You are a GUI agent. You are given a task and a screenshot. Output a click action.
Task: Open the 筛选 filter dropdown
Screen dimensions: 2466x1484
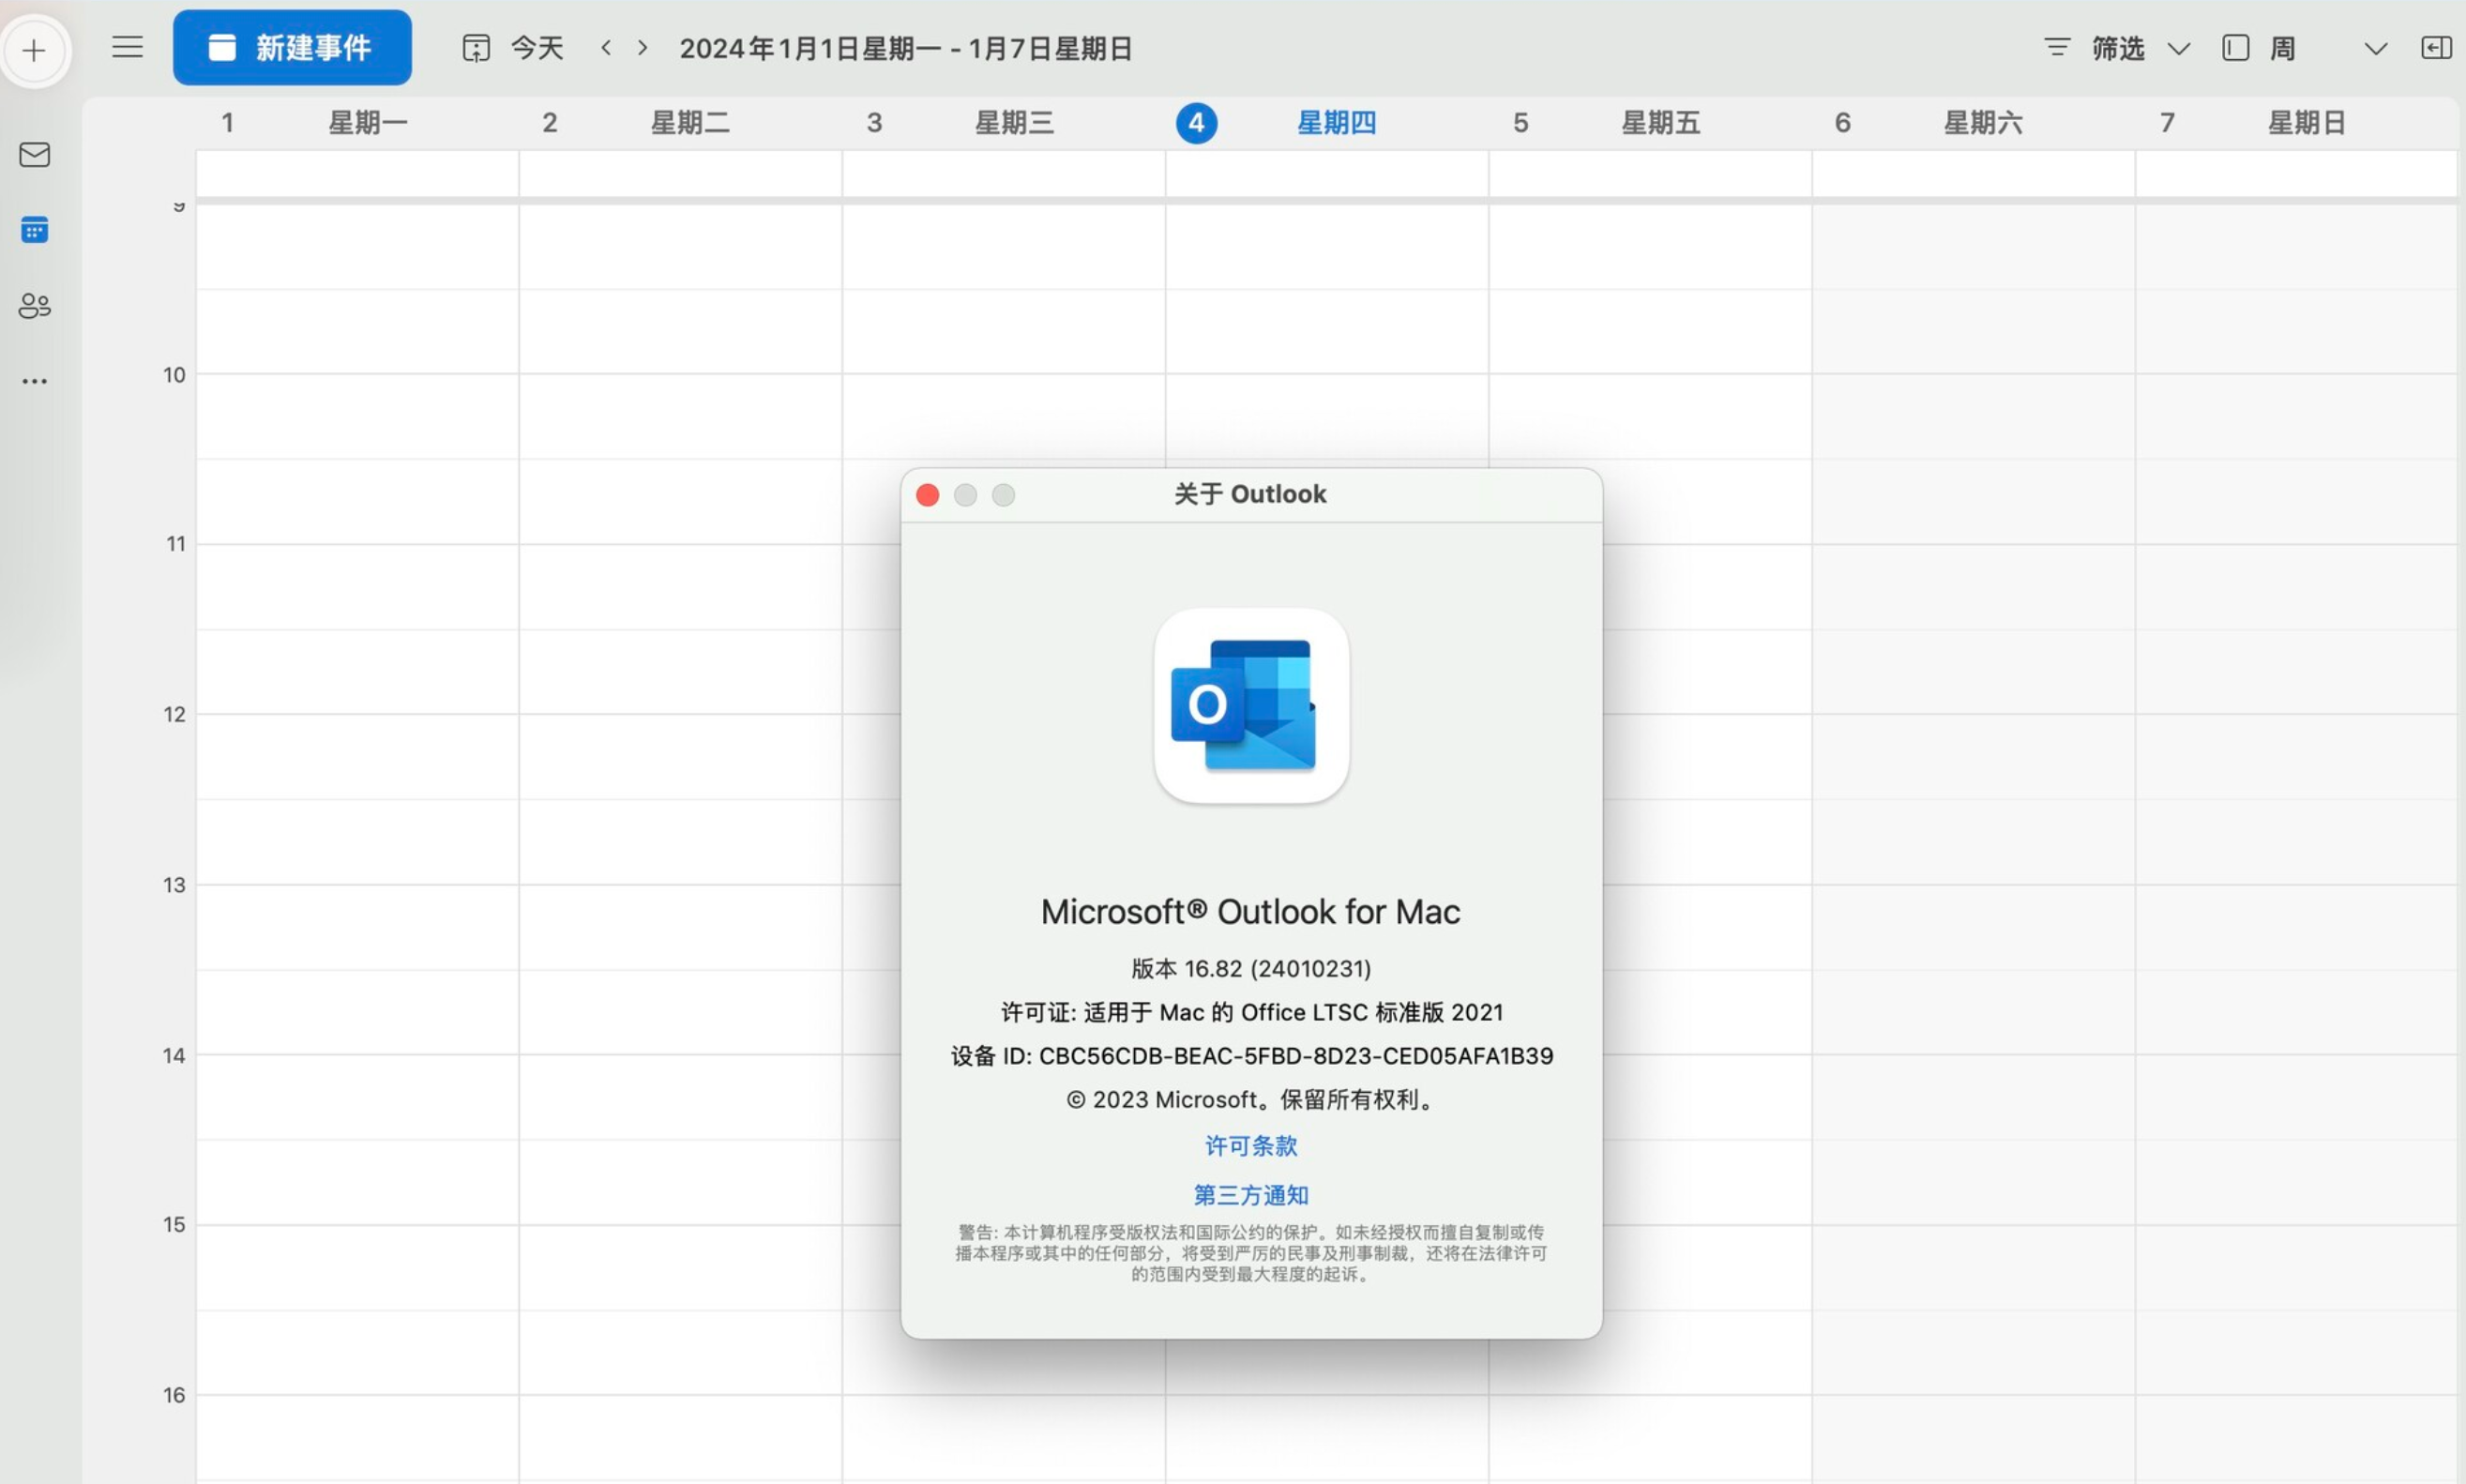tap(2117, 48)
